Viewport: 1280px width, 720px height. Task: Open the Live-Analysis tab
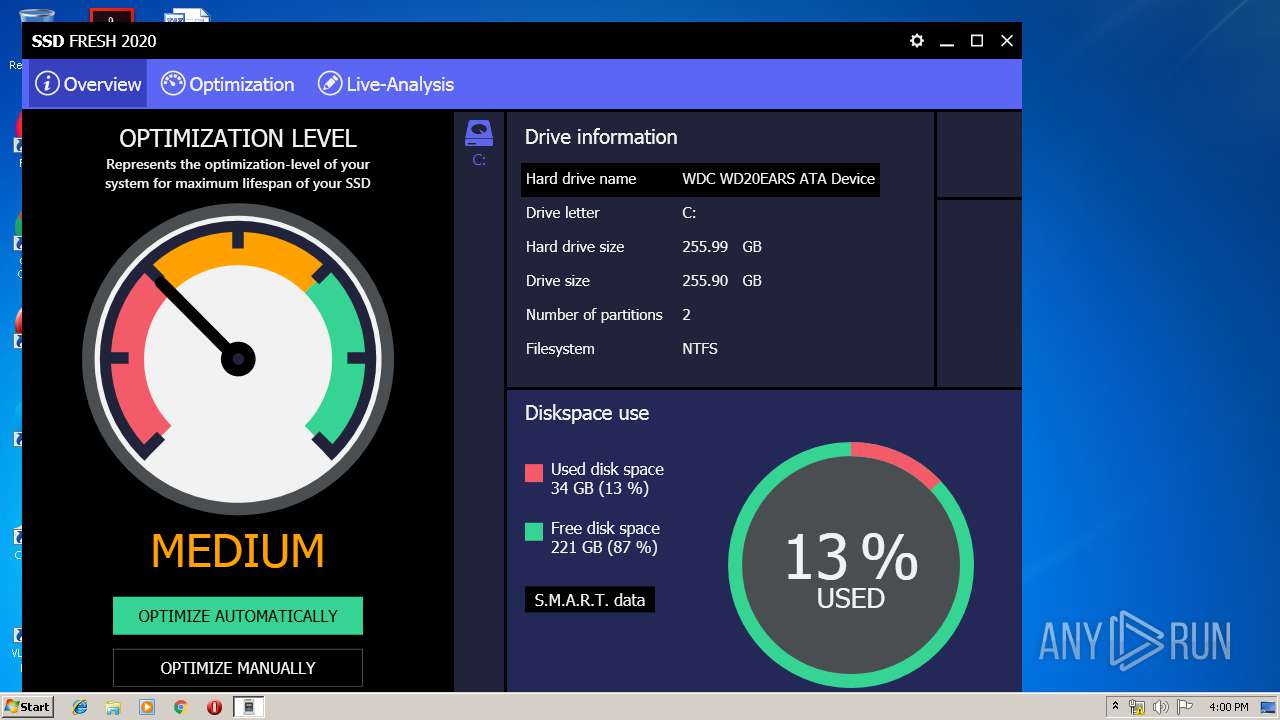point(386,84)
